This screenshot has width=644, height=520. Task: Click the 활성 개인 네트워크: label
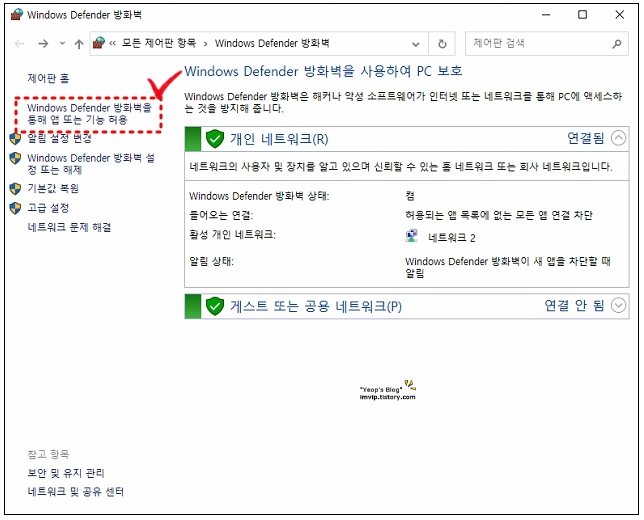232,235
